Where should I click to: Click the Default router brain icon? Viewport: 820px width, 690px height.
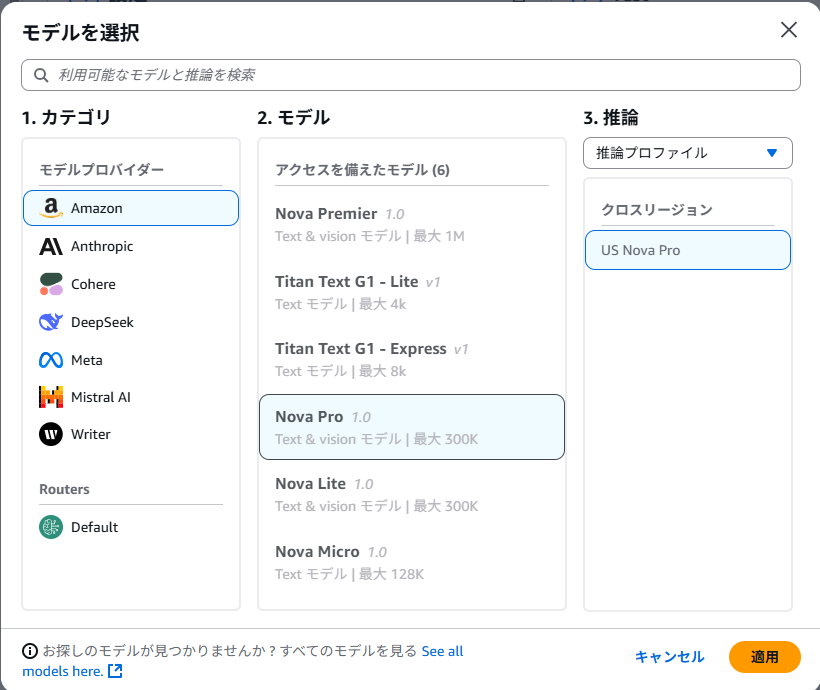51,527
